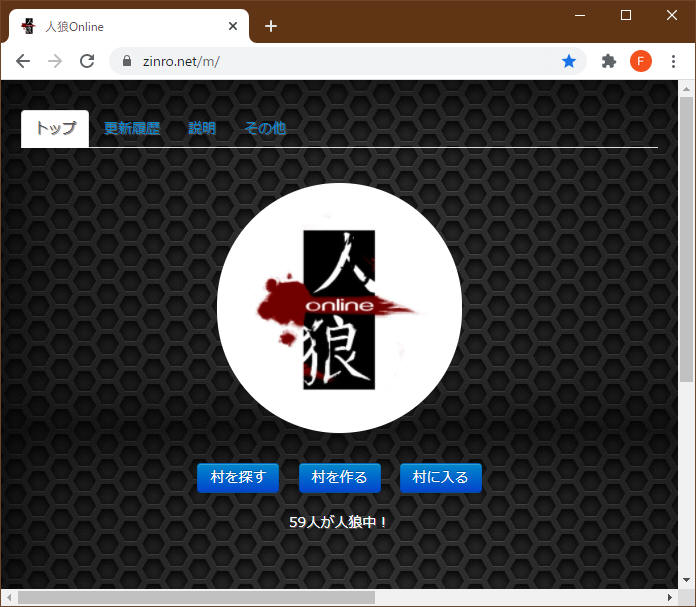Click the 人狼Online tab favicon

(28, 26)
